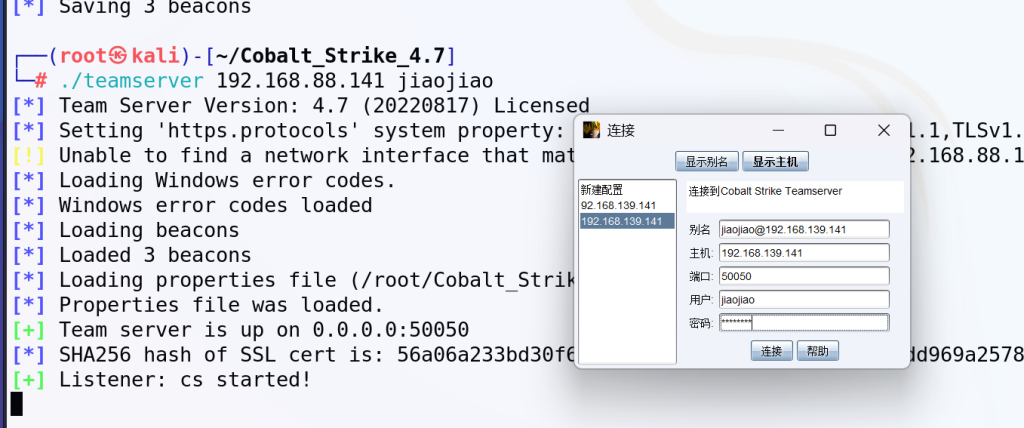Focus the 别名 alias input field
The image size is (1024, 428).
(804, 229)
